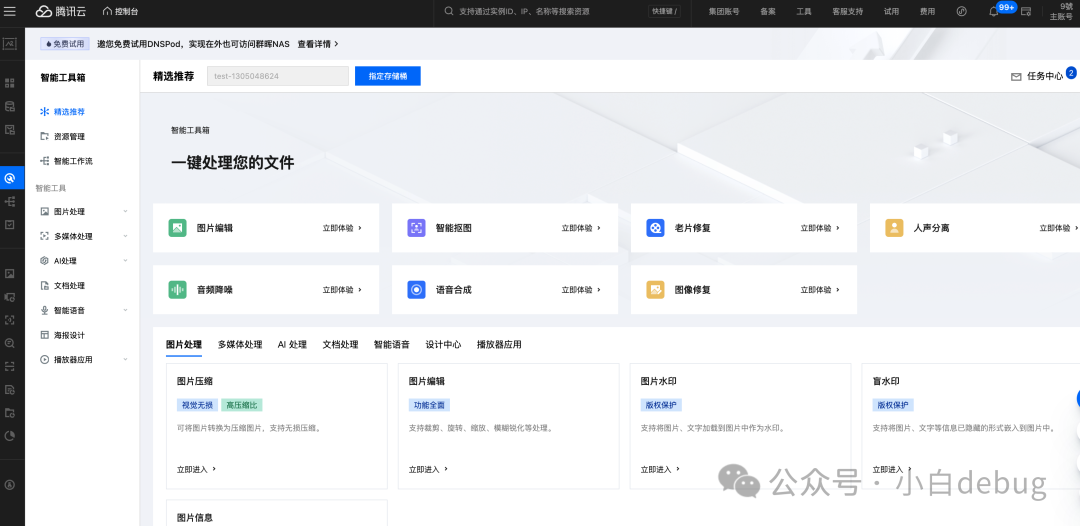
Task: Click the 语音合成 blue circle icon
Action: (417, 290)
